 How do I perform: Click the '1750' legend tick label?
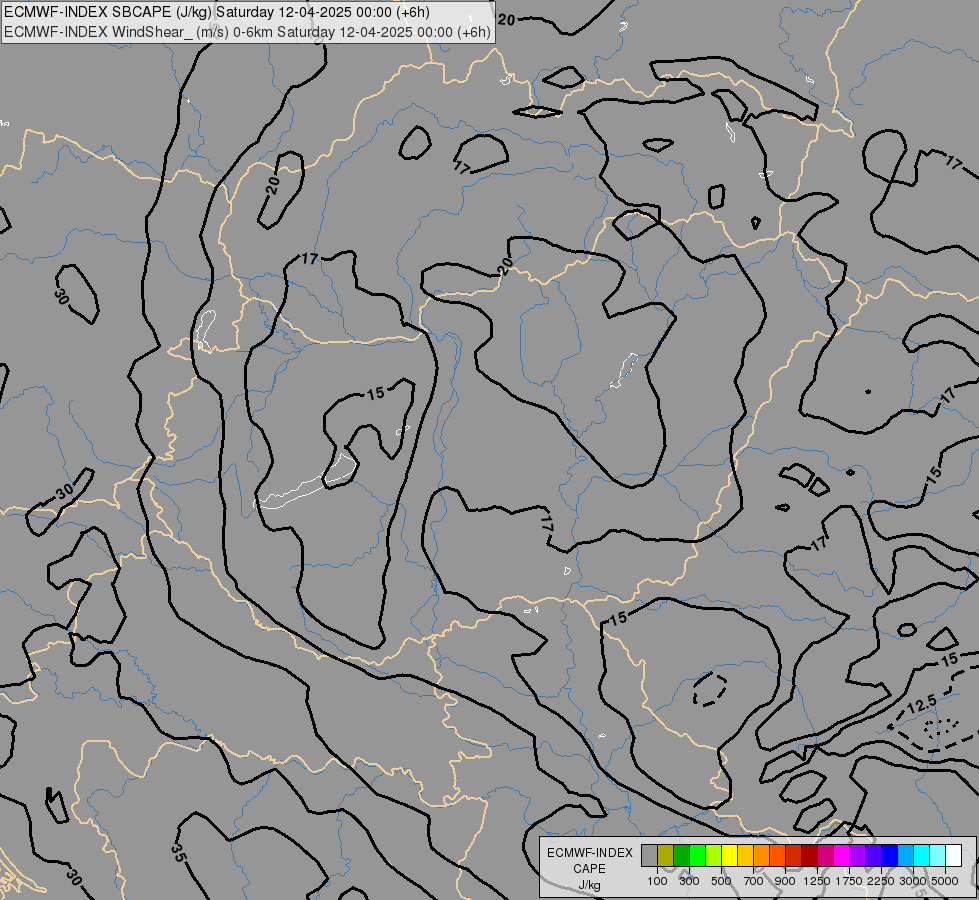849,881
